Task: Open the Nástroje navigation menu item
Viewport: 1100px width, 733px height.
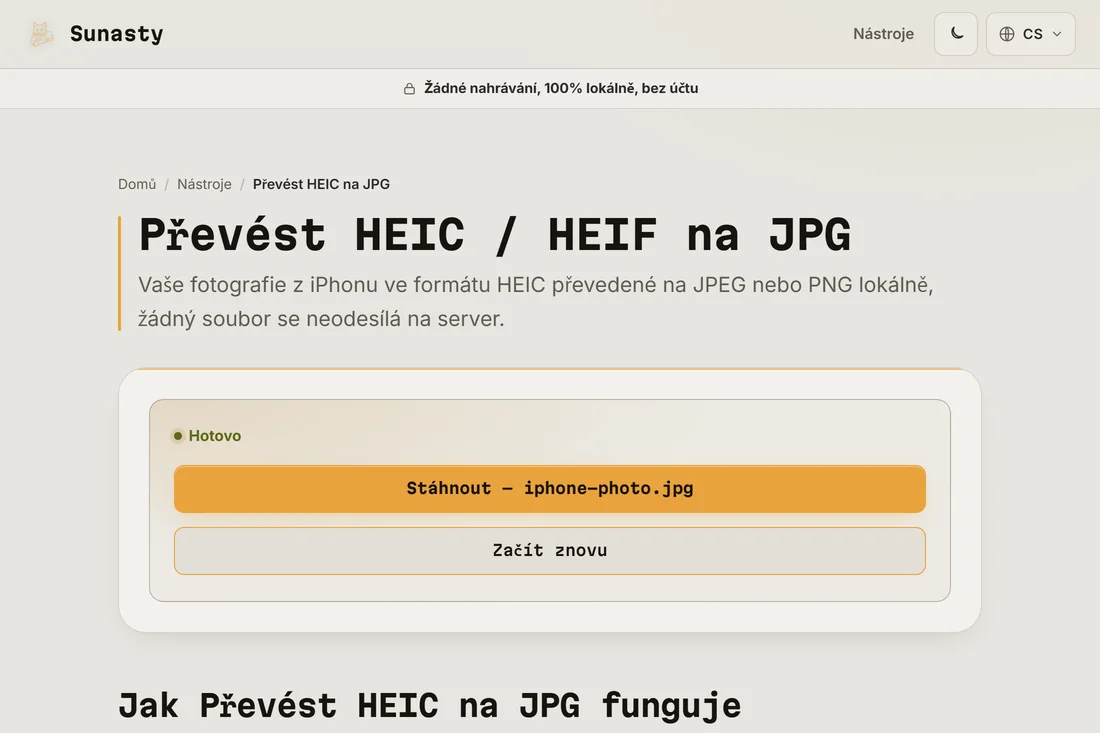Action: point(883,34)
